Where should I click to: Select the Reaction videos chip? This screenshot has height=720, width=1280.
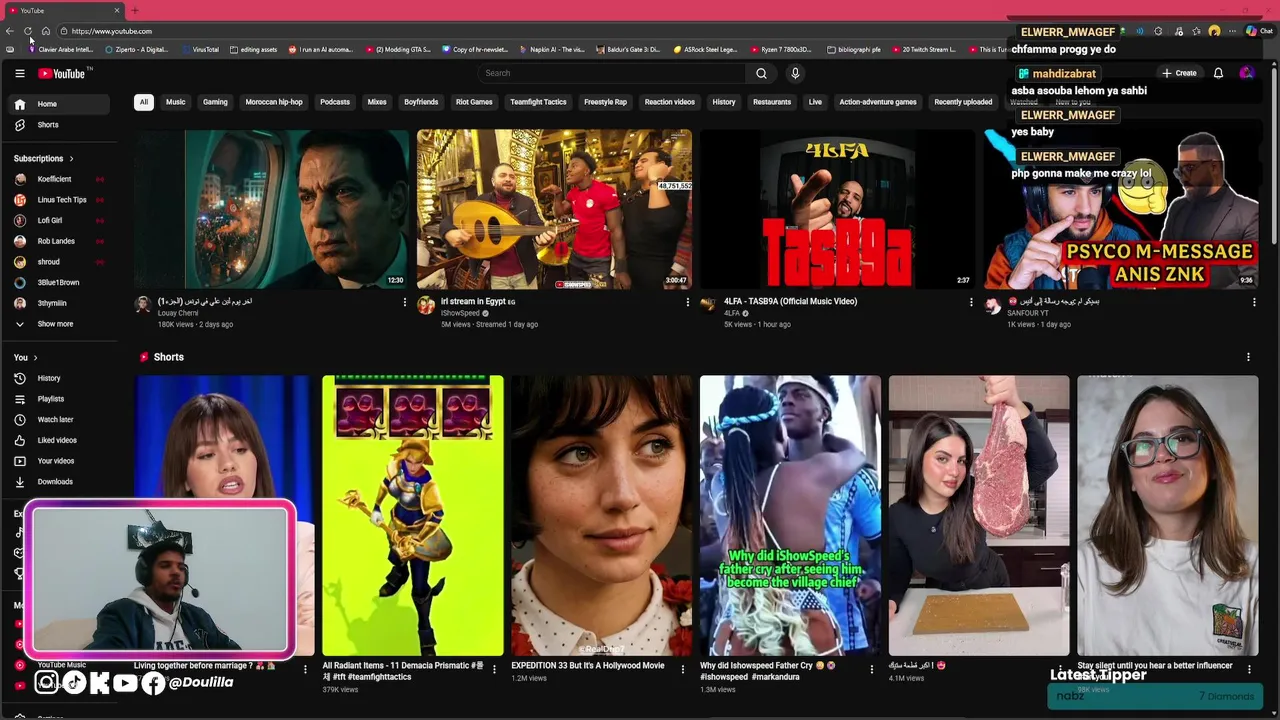(670, 102)
